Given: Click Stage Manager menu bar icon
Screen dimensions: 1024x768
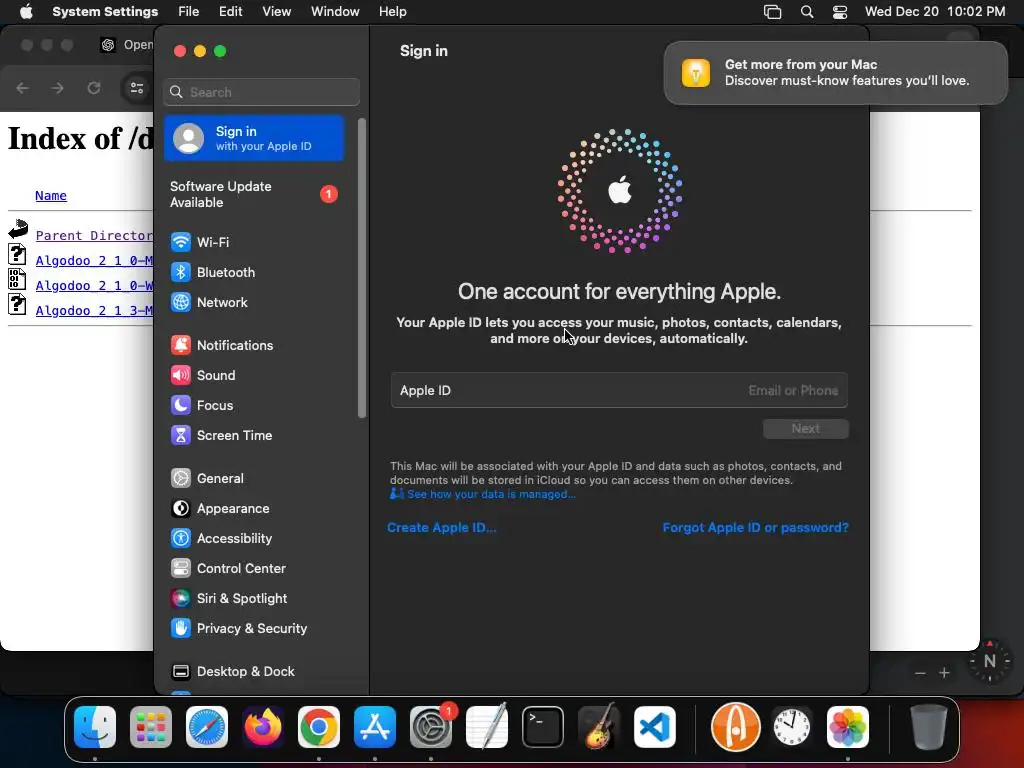Looking at the screenshot, I should (x=773, y=12).
